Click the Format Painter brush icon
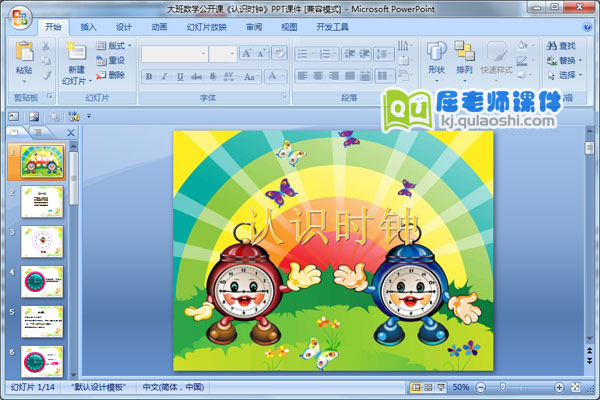The height and width of the screenshot is (400, 600). pyautogui.click(x=46, y=75)
